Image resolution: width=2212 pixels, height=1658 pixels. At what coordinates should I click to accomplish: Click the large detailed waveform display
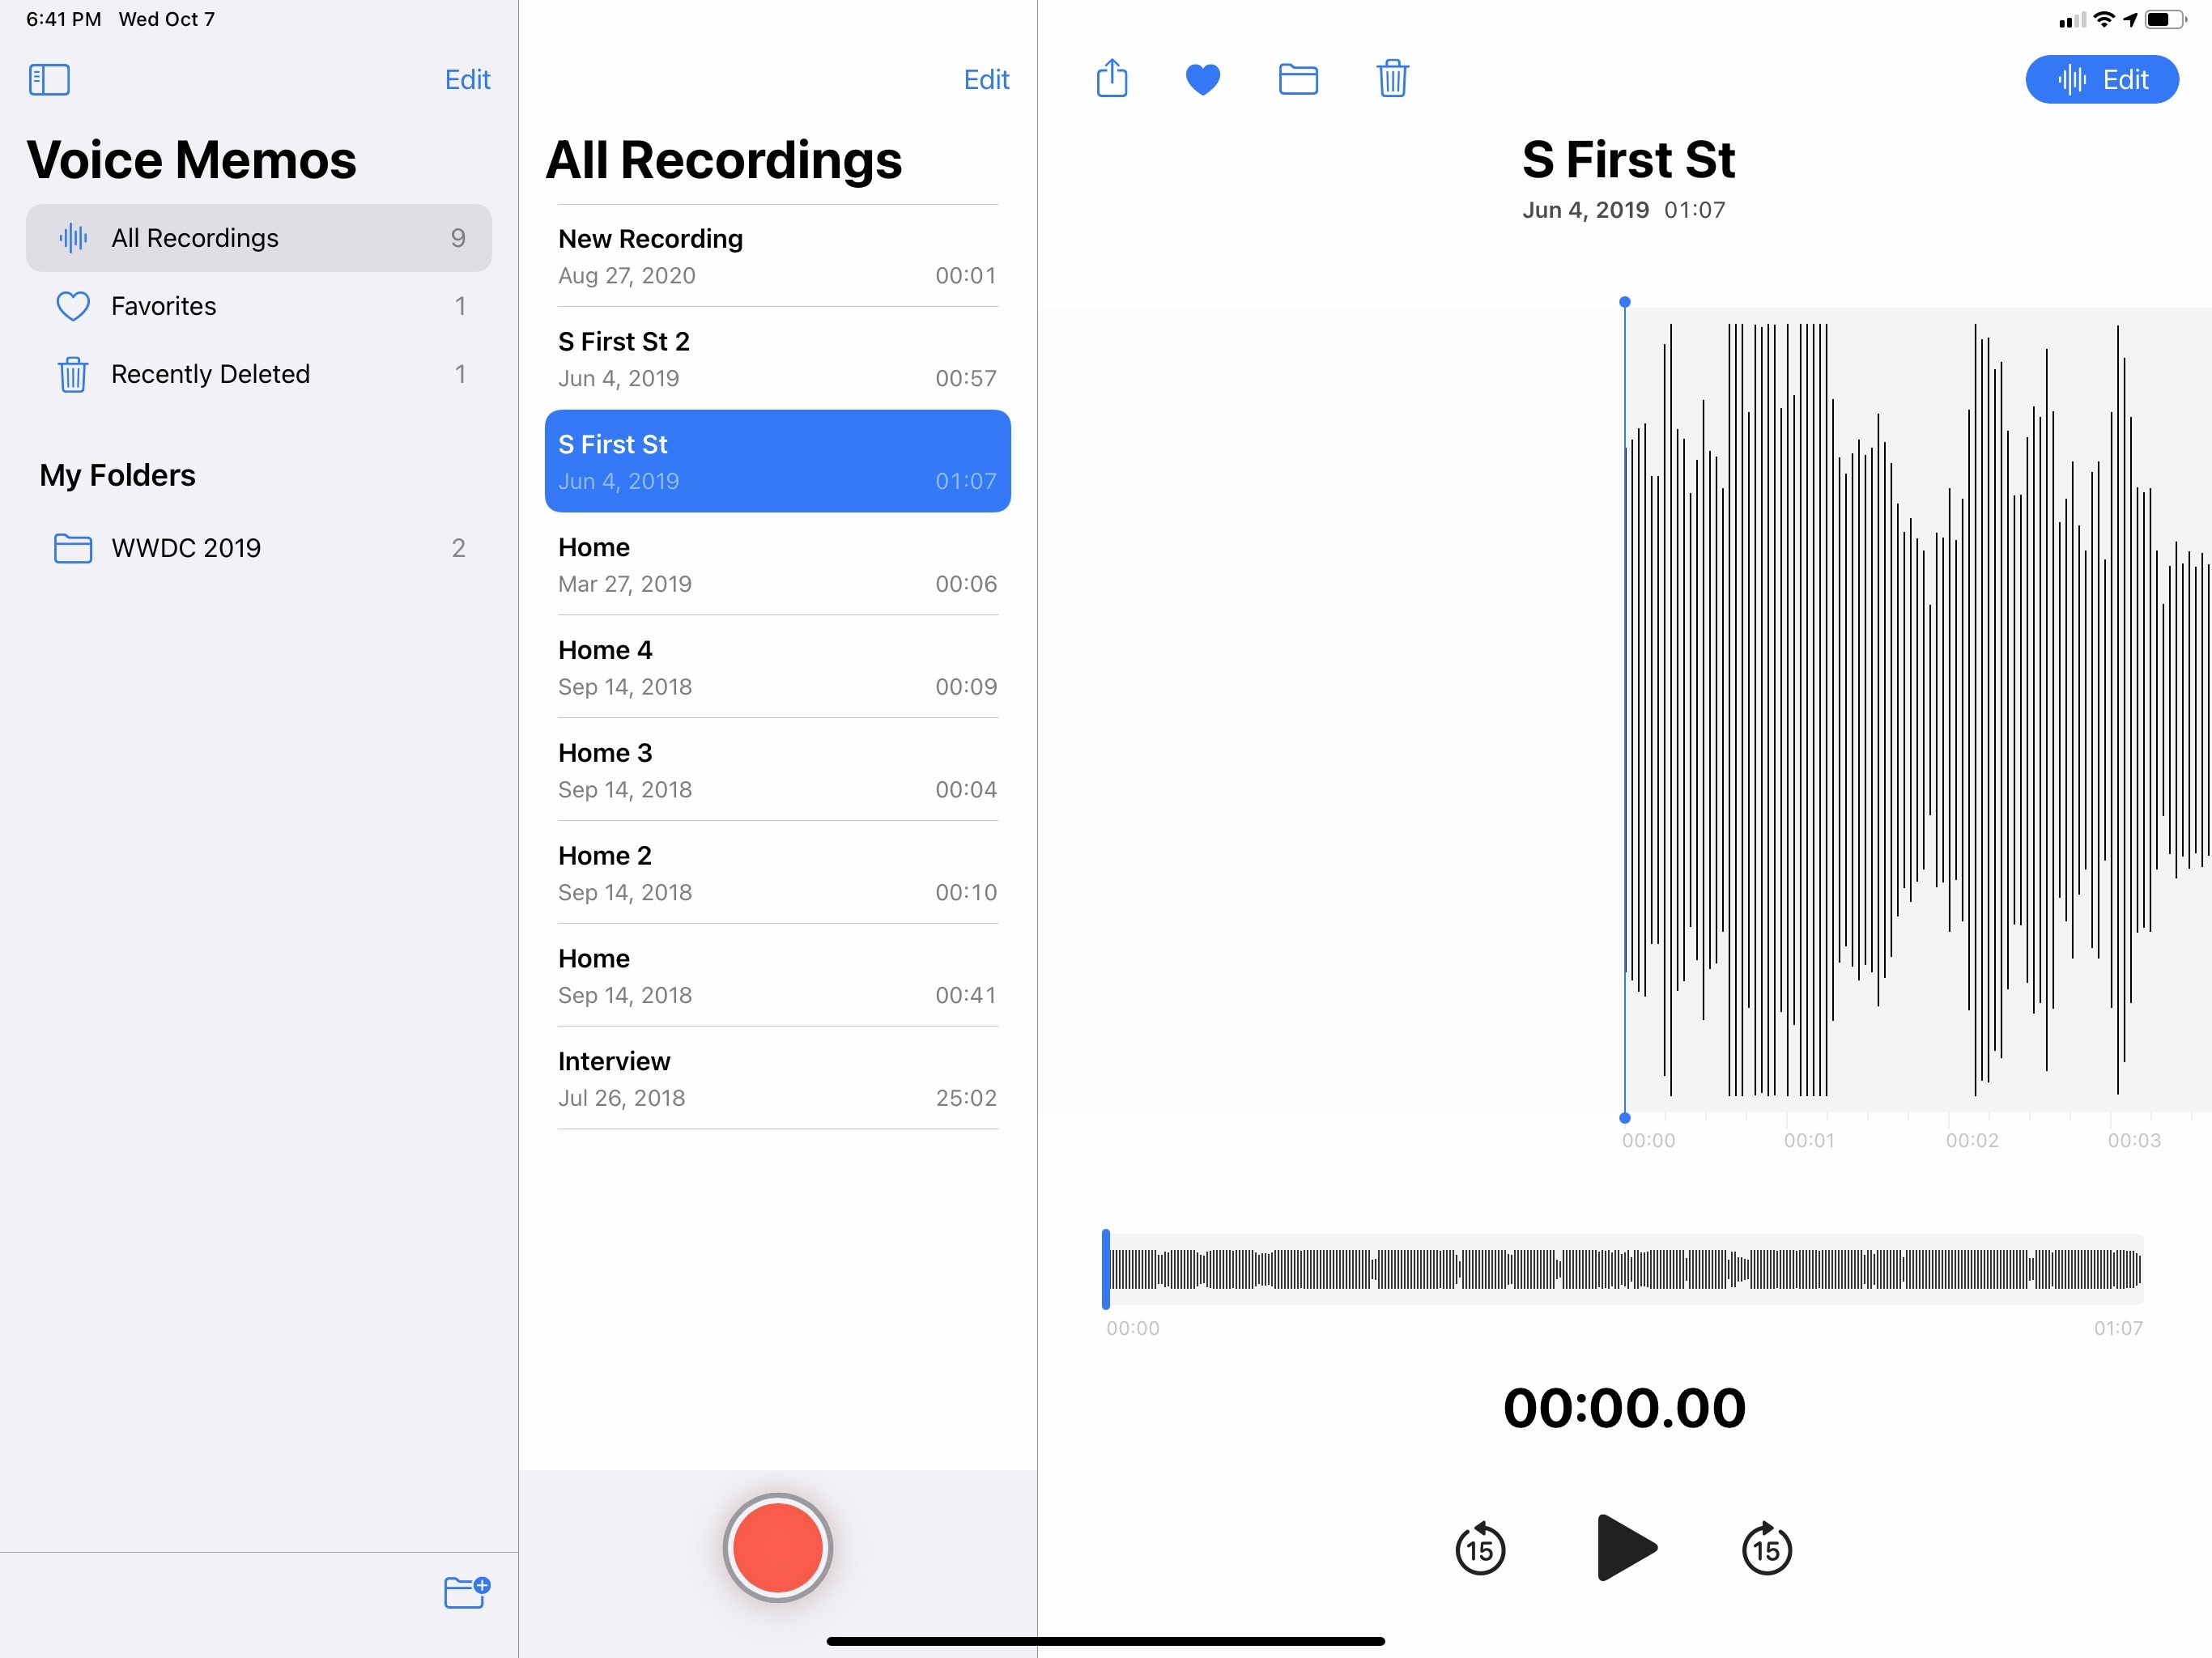1918,709
